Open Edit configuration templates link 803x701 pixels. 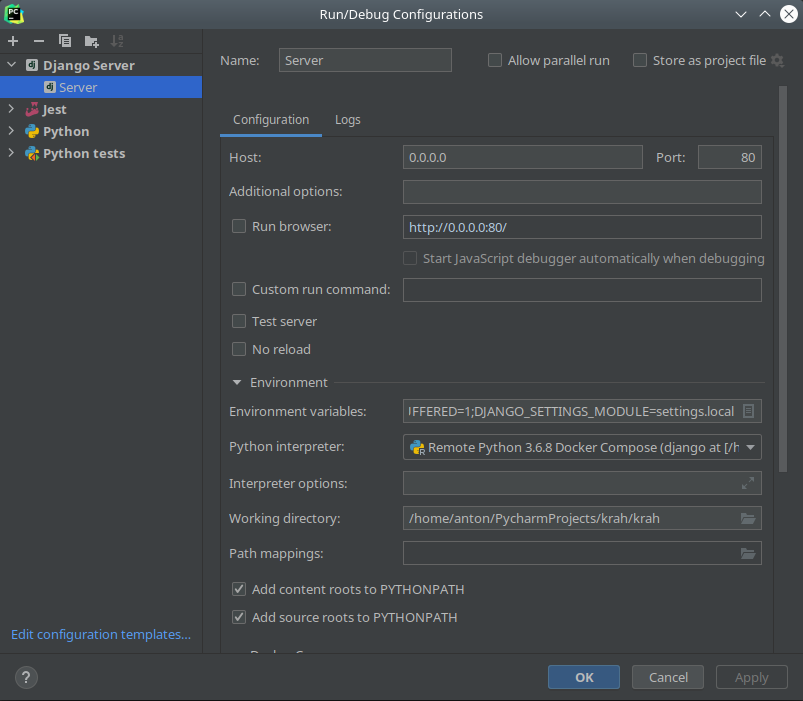coord(101,634)
